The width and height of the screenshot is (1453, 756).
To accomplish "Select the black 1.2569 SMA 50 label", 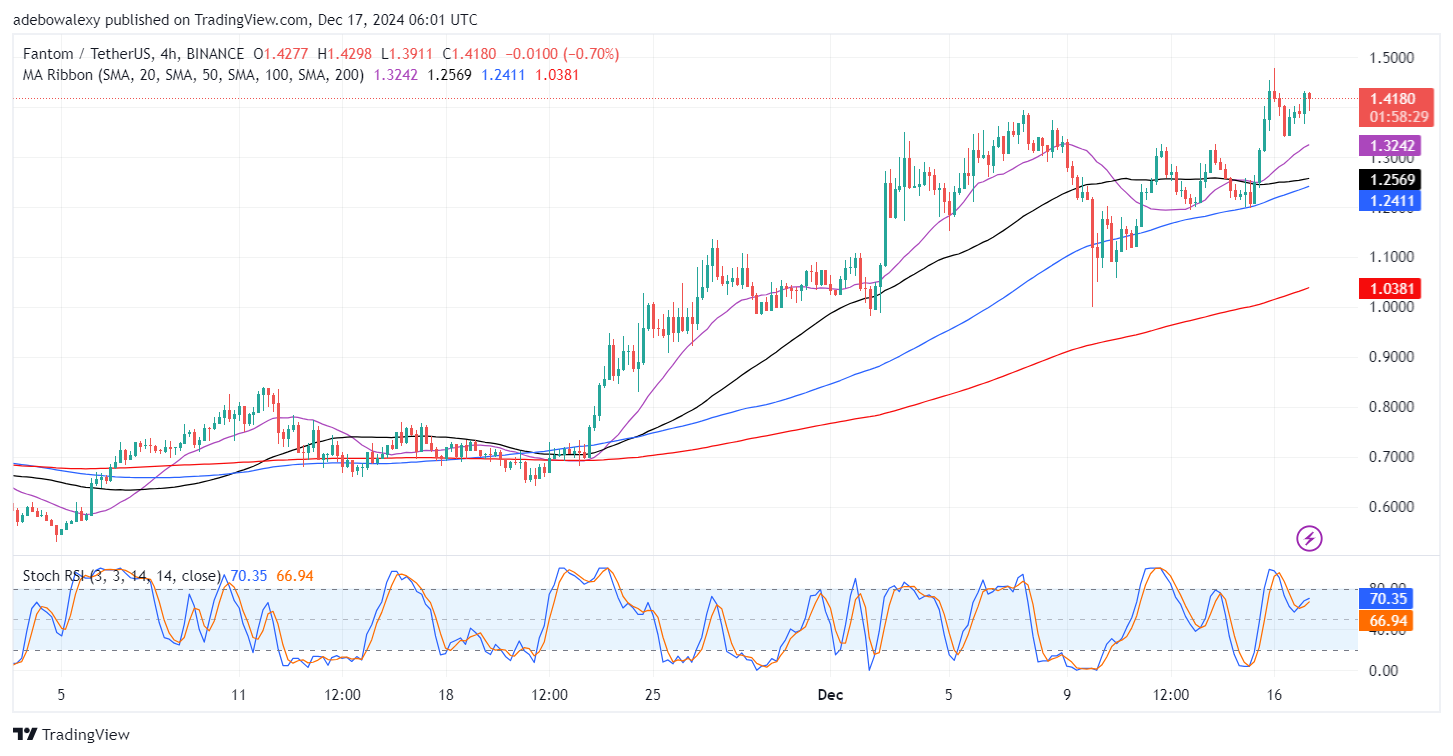I will point(1391,180).
